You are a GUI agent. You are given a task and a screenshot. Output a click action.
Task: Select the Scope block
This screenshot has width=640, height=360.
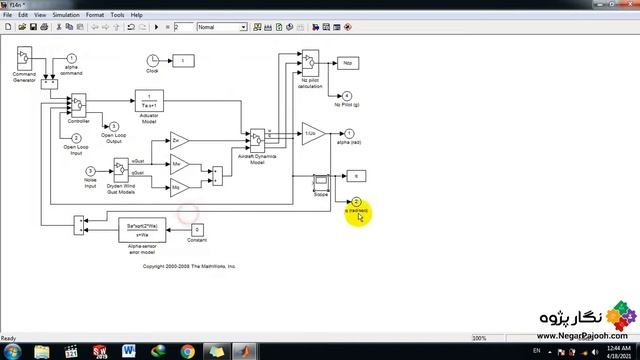point(321,182)
